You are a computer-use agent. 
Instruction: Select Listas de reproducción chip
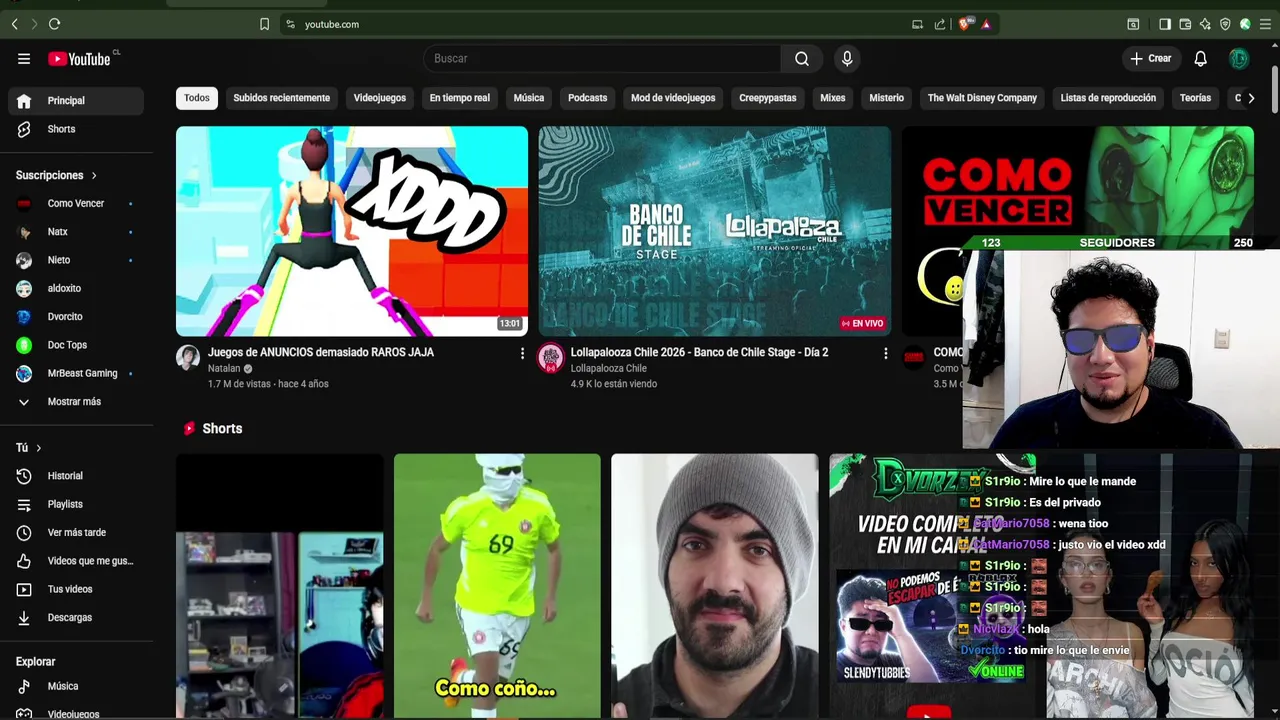[x=1108, y=98]
